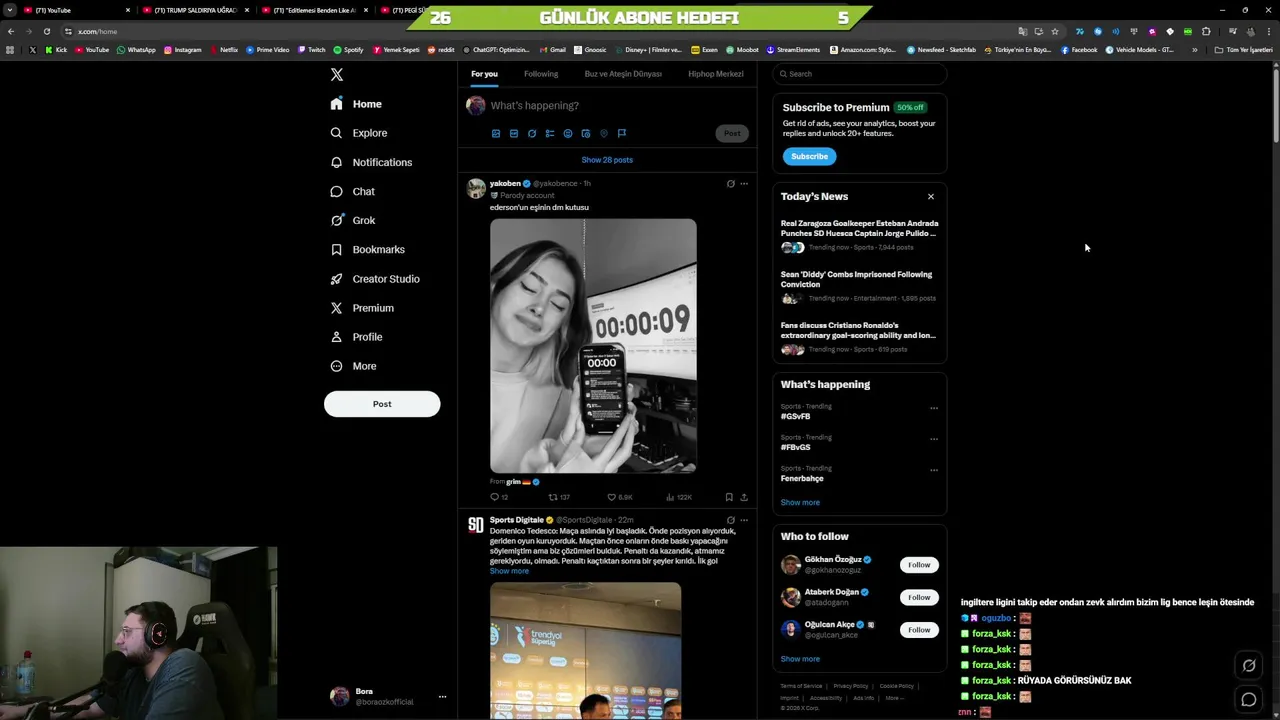Add a GIF to the new post
The width and height of the screenshot is (1280, 720).
(514, 133)
